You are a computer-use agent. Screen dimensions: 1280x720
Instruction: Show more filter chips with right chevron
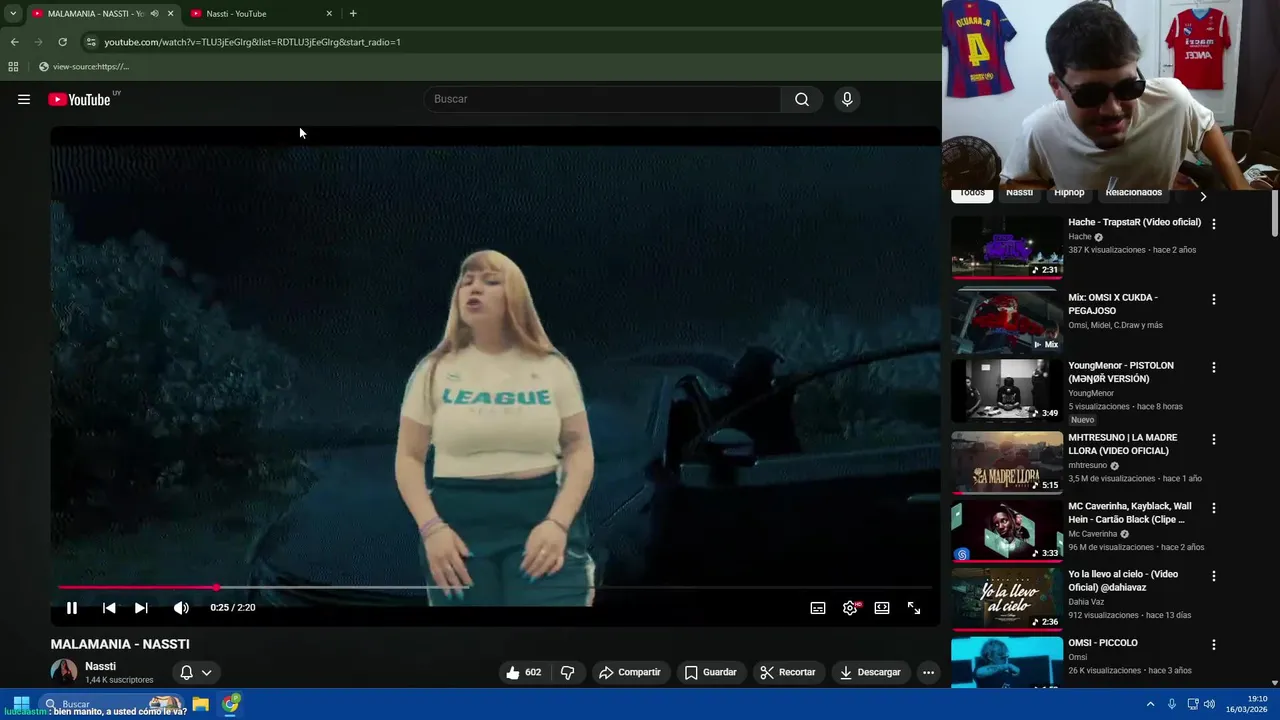pos(1203,196)
